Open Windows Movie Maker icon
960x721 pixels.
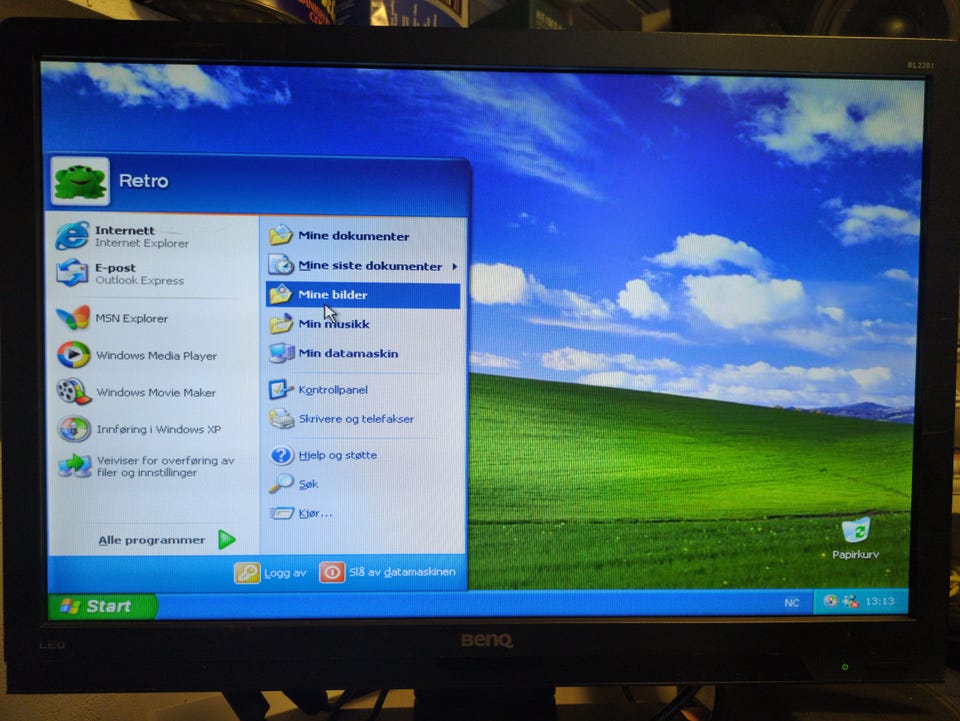tap(73, 392)
